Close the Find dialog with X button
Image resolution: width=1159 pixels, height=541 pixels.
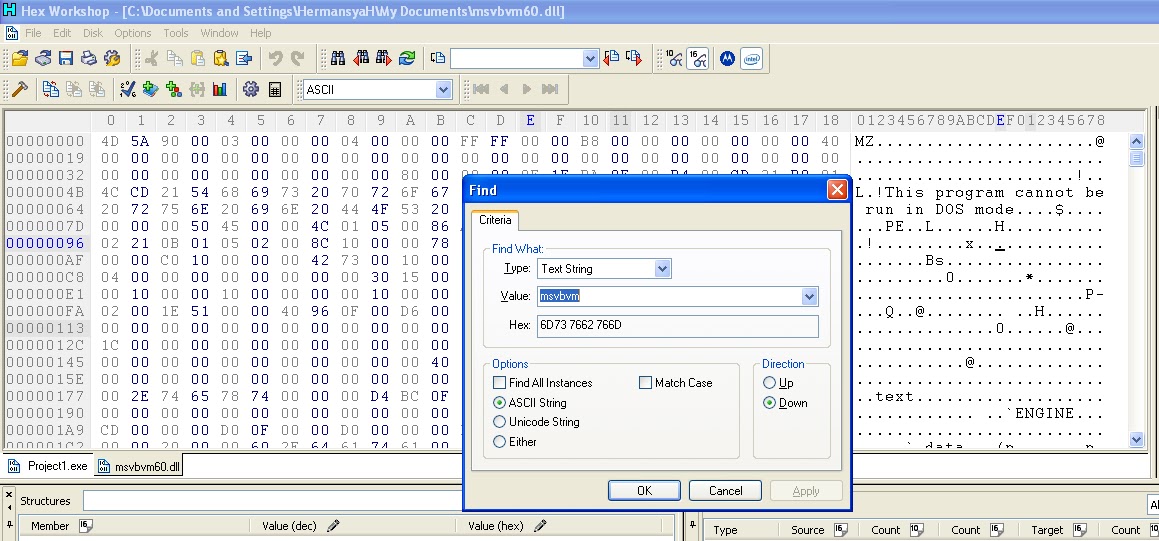click(x=837, y=190)
